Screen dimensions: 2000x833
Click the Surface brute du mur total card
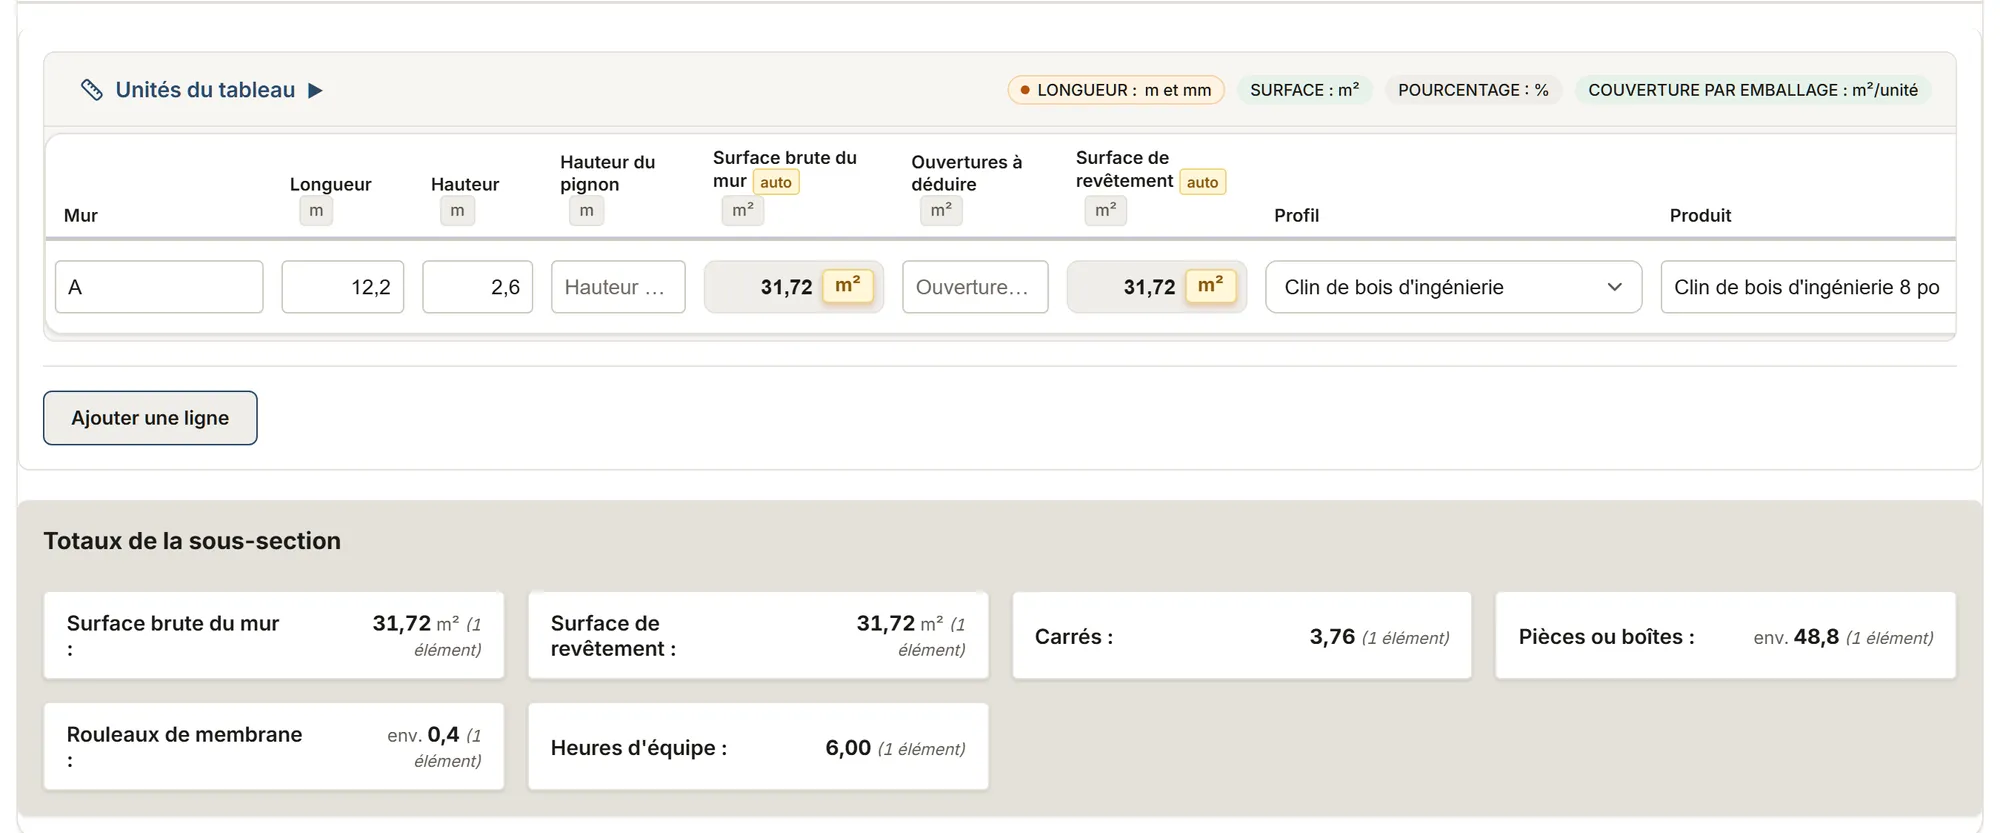tap(274, 636)
